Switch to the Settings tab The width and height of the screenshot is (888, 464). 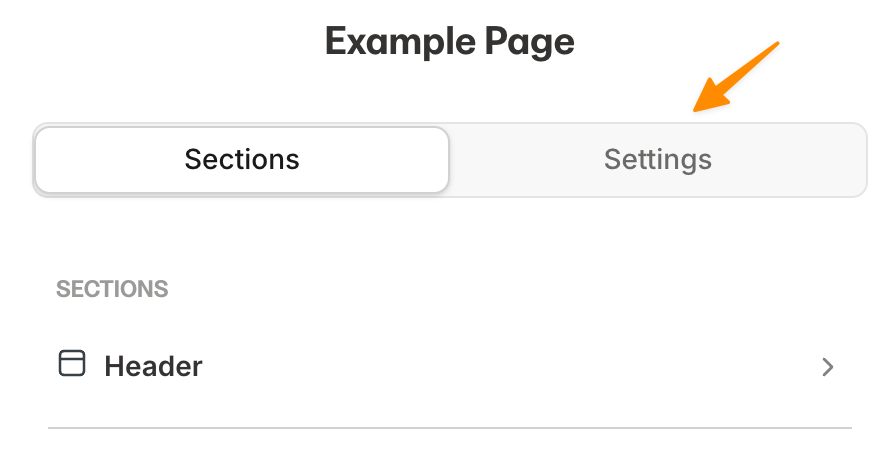point(657,160)
